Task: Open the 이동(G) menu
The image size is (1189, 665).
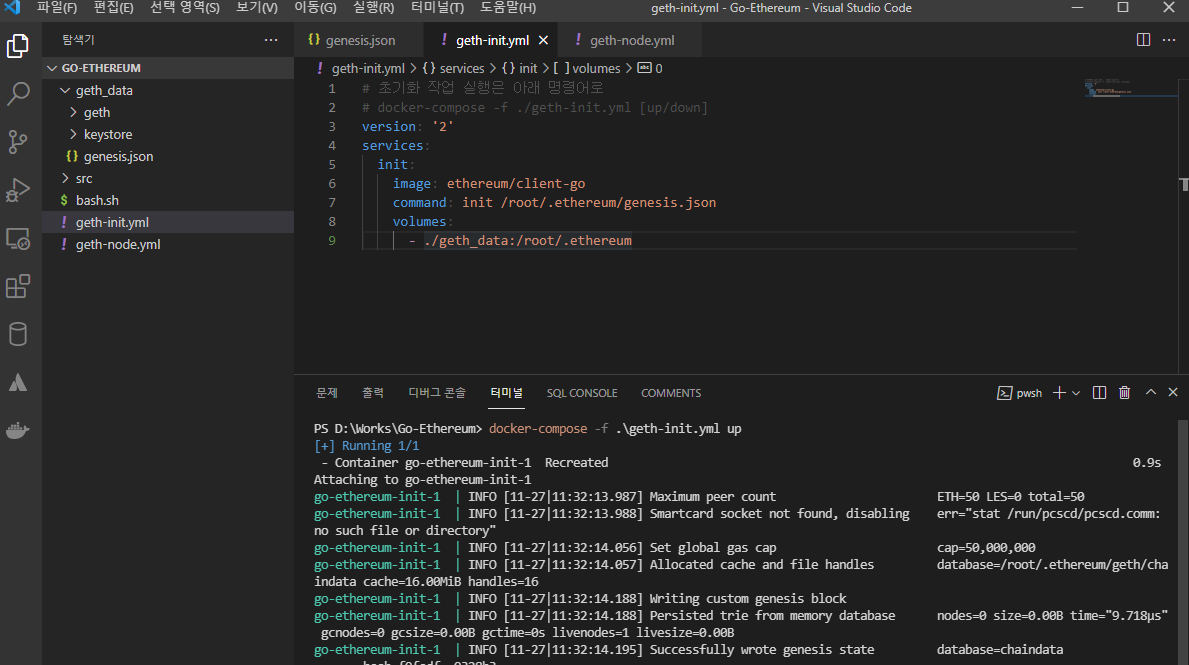Action: (315, 8)
